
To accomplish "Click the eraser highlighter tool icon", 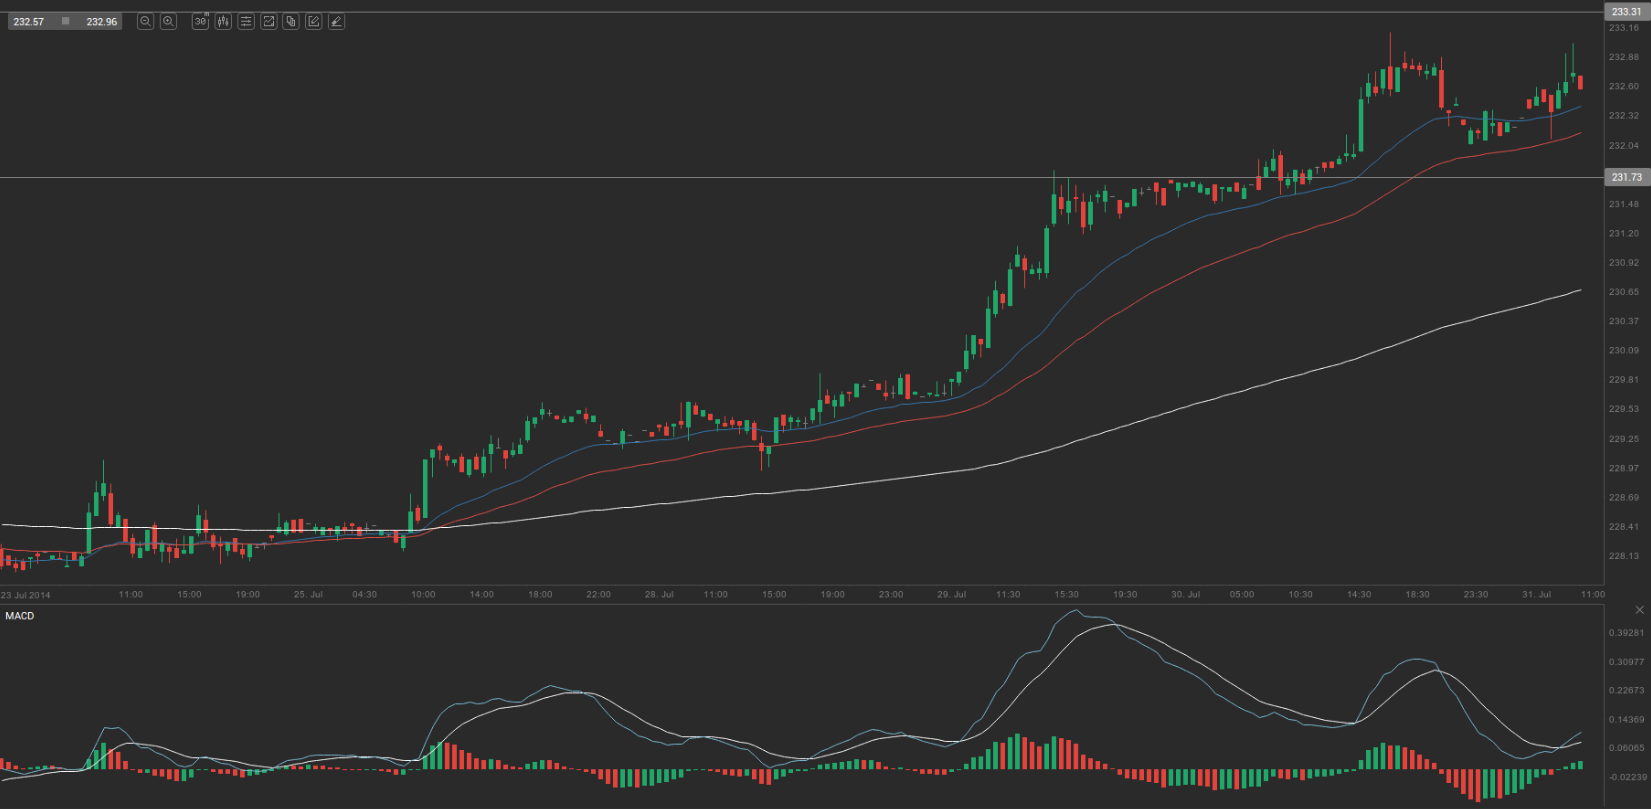I will 337,21.
